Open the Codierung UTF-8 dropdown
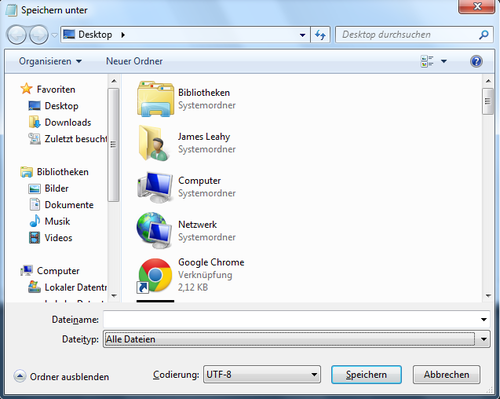The image size is (500, 399). (262, 375)
